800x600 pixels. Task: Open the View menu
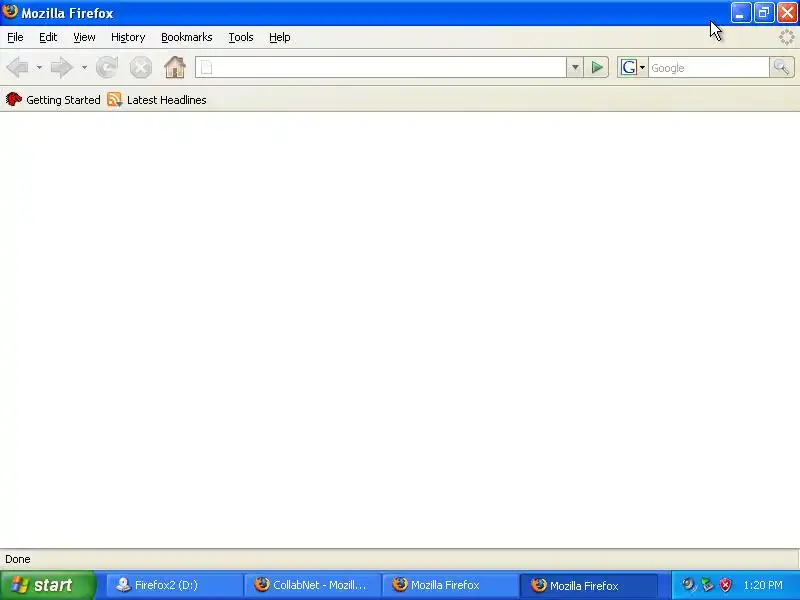pos(84,37)
